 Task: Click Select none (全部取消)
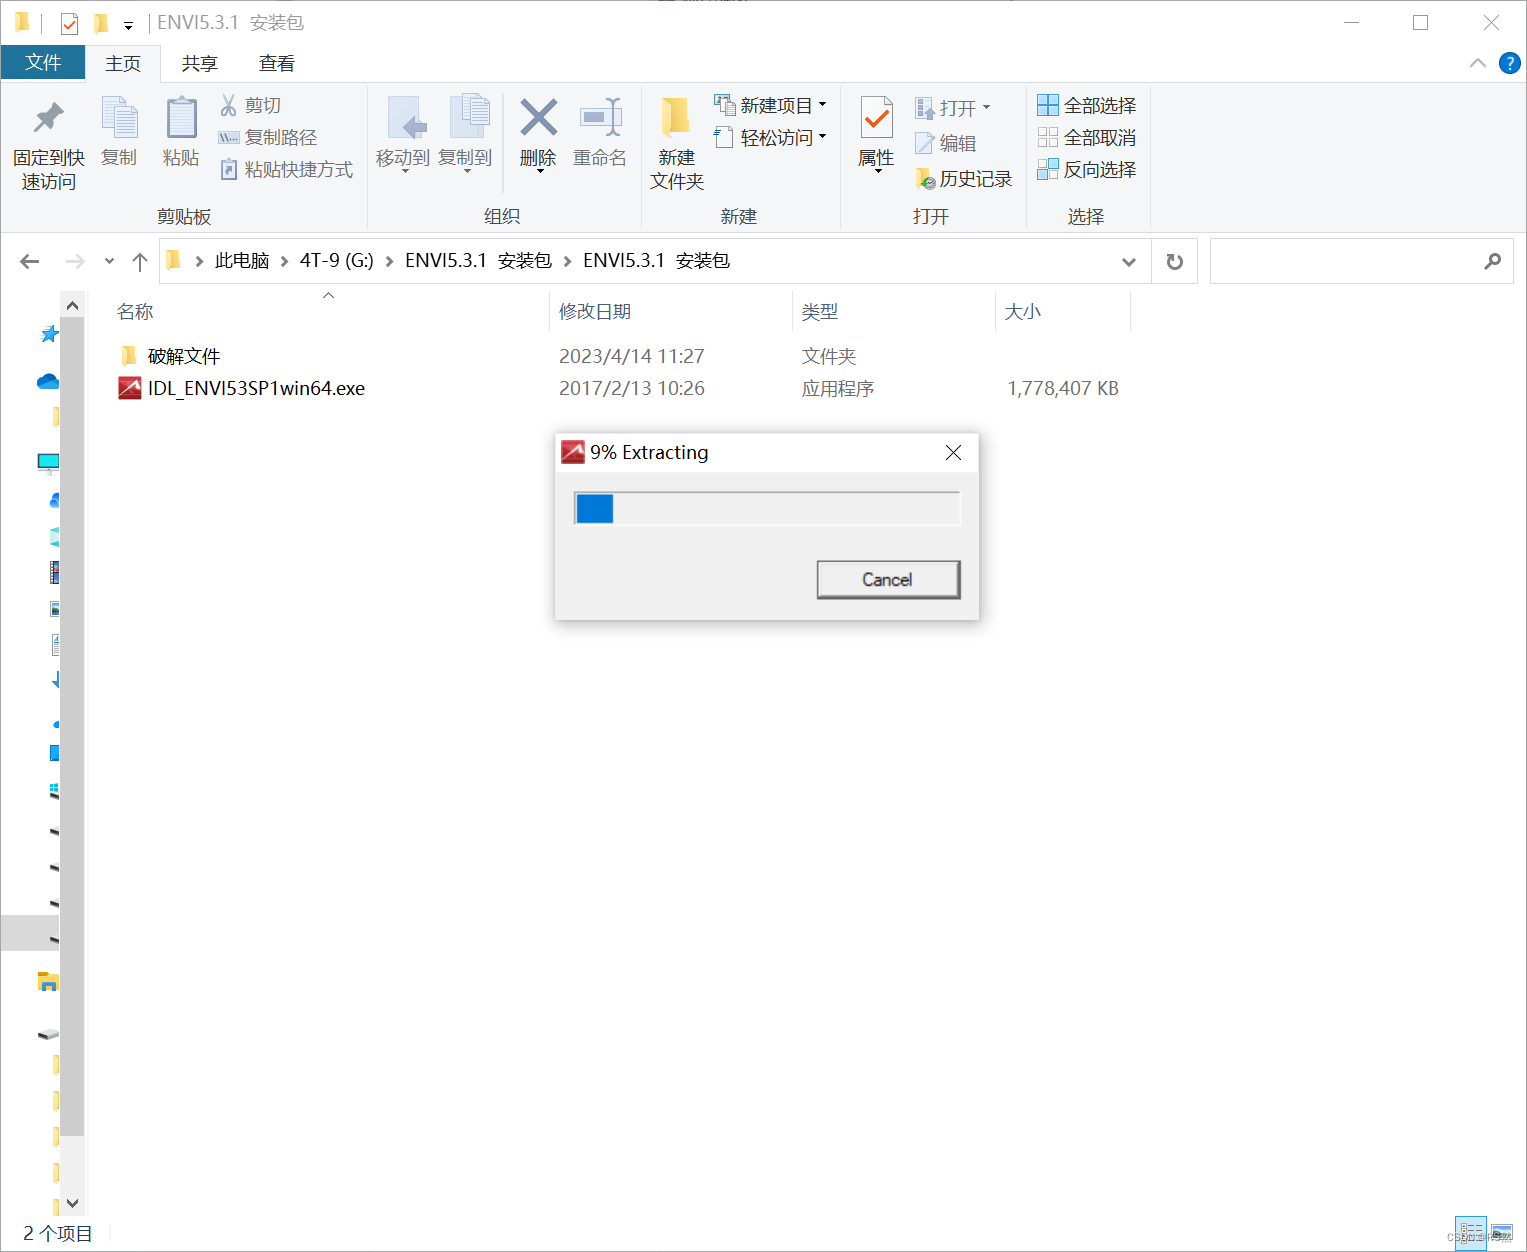point(1087,137)
